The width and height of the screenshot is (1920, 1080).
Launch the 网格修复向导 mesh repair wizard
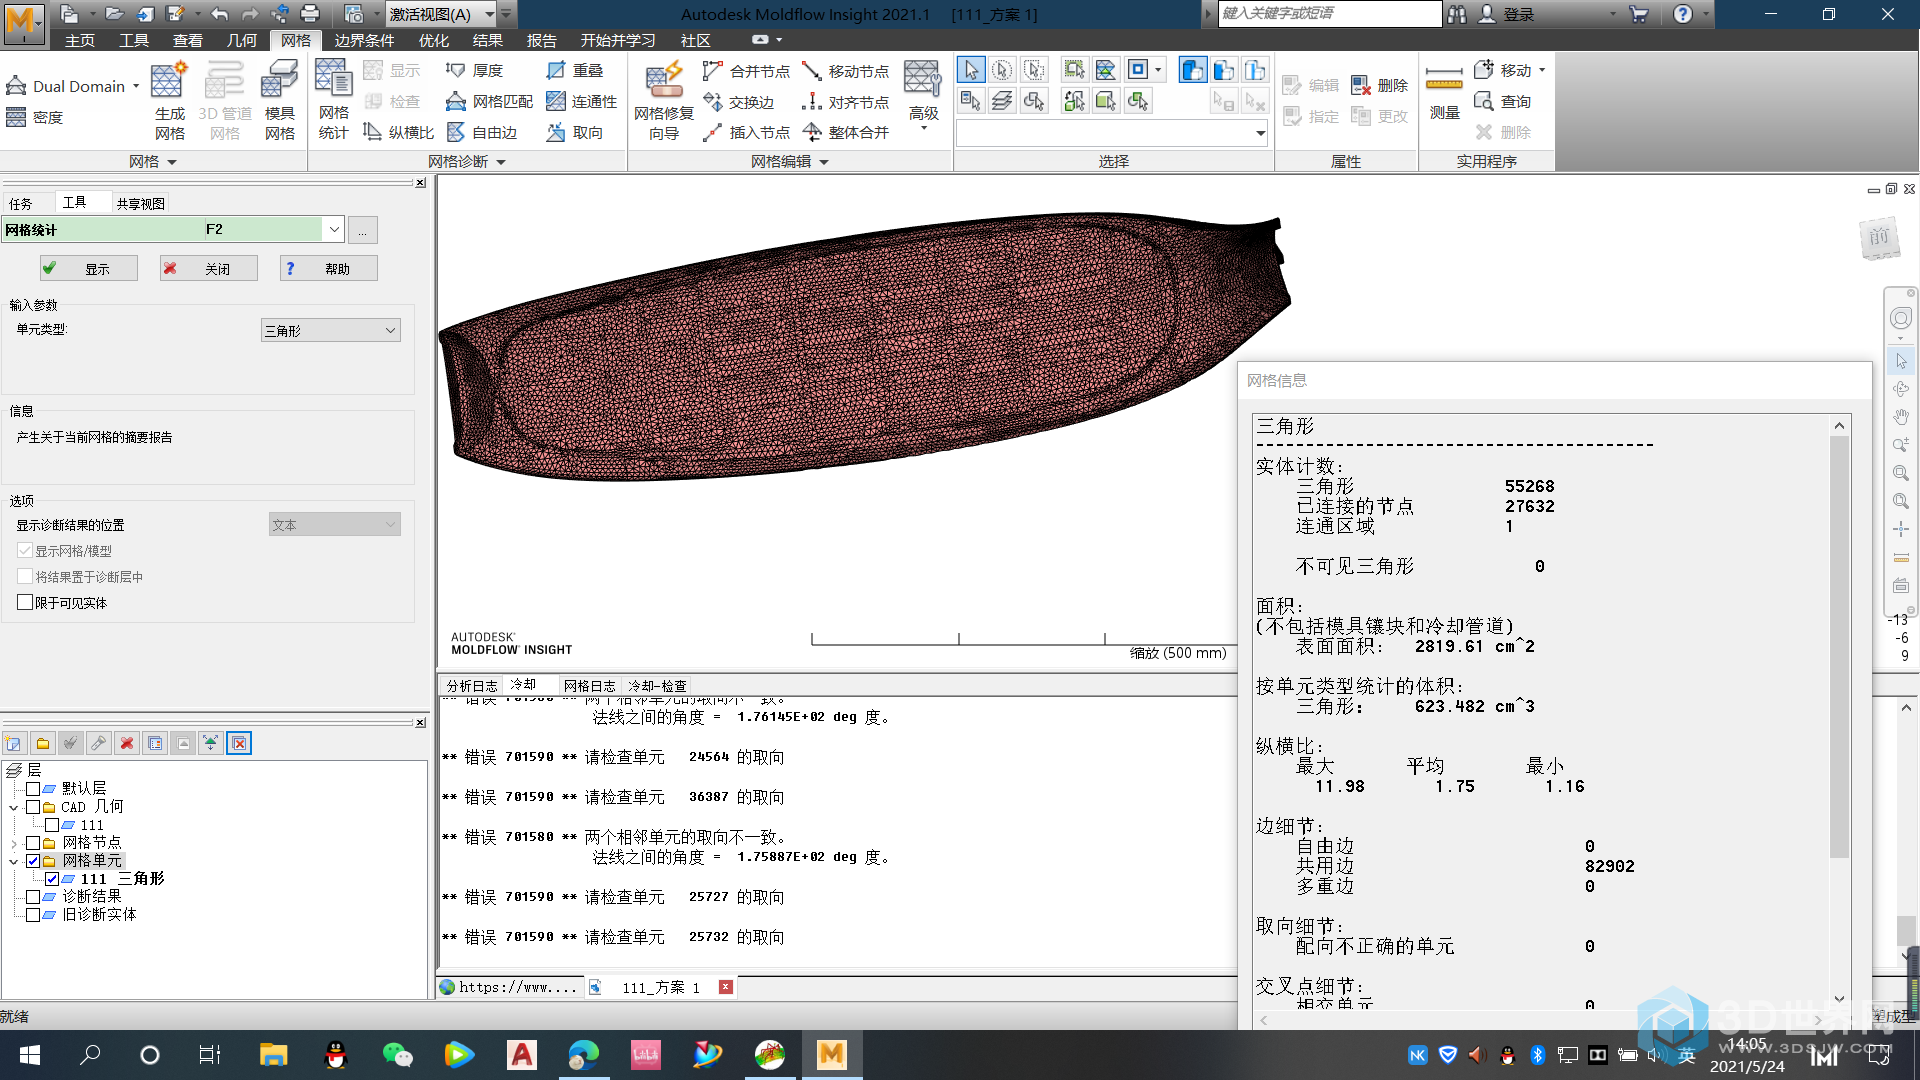[663, 101]
